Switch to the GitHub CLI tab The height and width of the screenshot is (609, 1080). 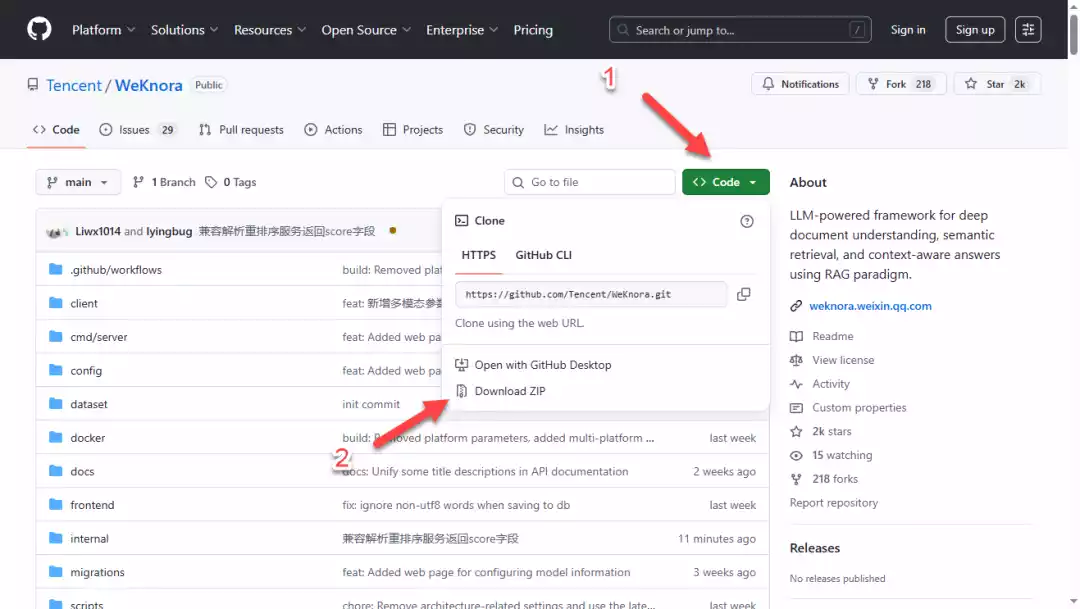pos(543,255)
